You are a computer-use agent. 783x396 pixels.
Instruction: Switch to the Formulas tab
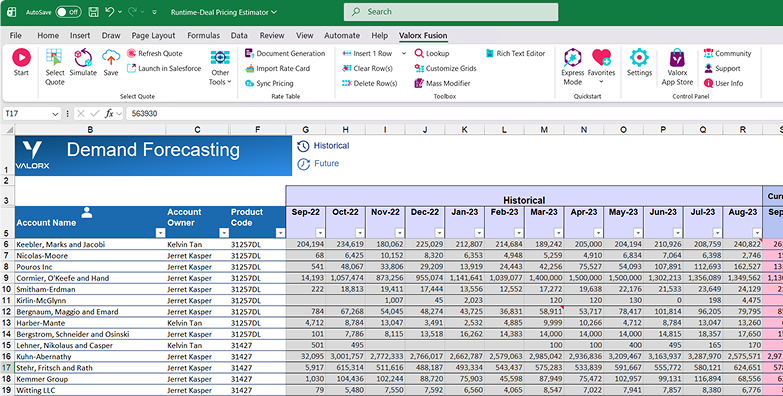(x=203, y=35)
